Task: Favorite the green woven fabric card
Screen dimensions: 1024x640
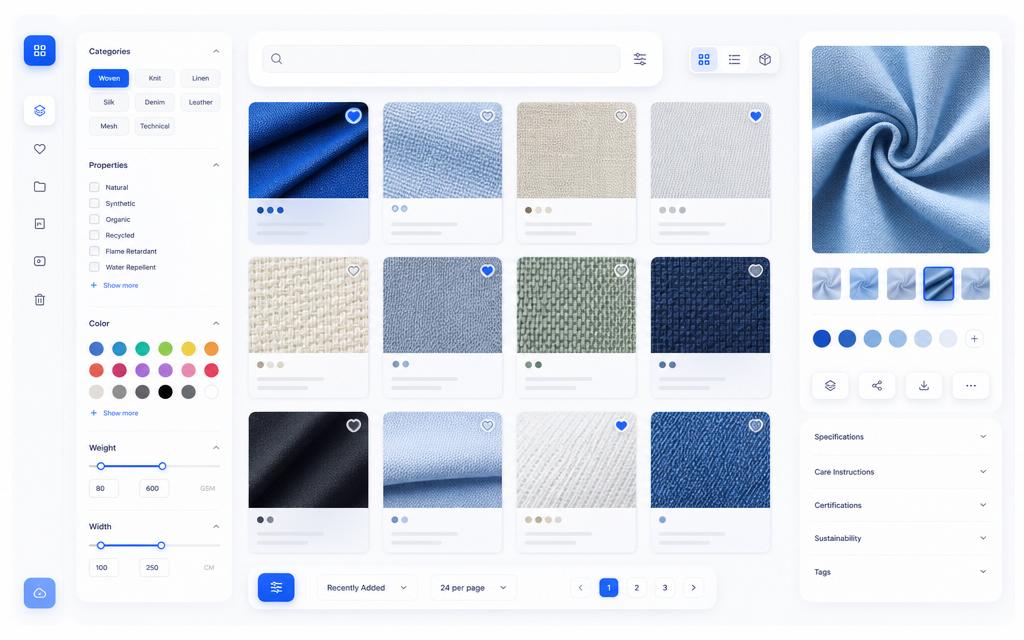Action: 621,270
